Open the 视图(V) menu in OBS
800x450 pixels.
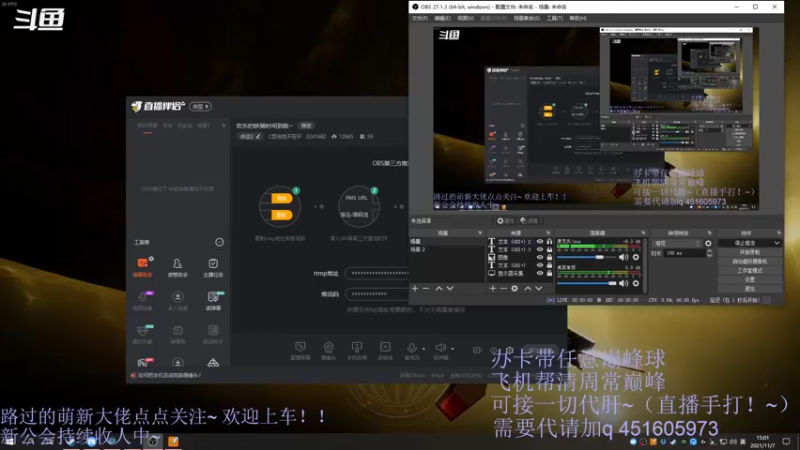465,18
